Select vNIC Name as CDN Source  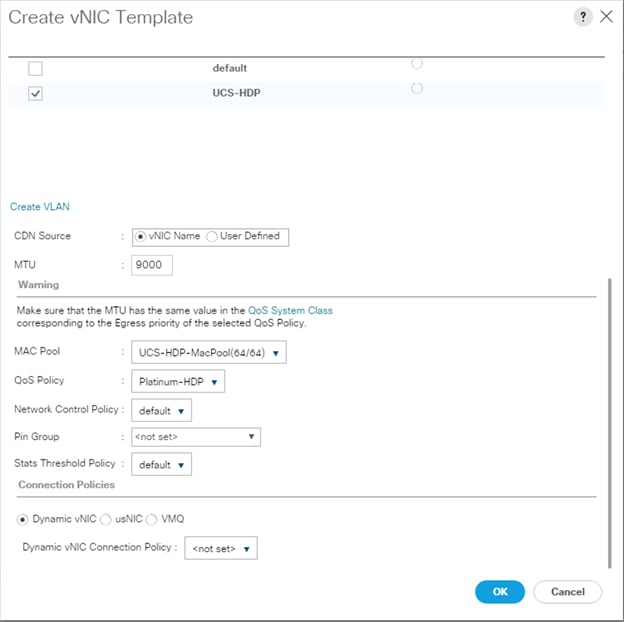pyautogui.click(x=140, y=237)
